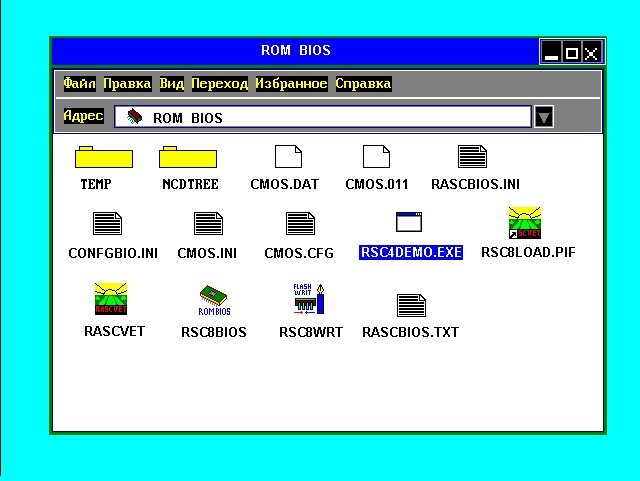Select the RSC4DEMO.EXE program window icon

click(409, 222)
